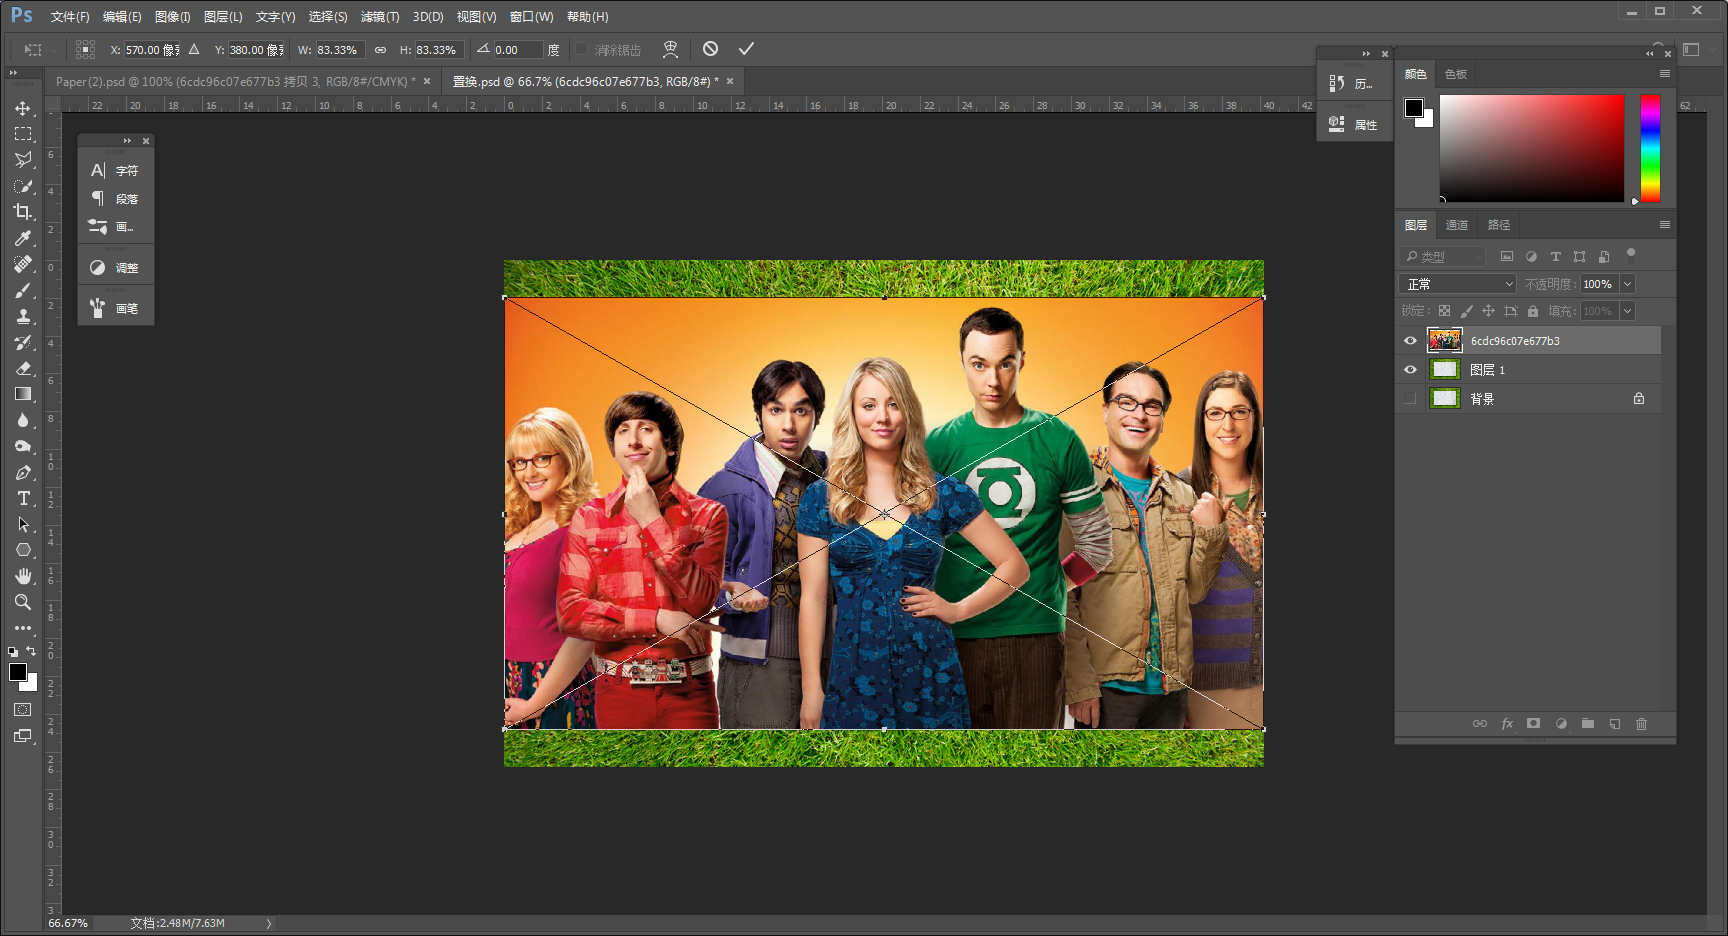The width and height of the screenshot is (1728, 936).
Task: Hide the 6cdc96c07e677b3 layer
Action: click(x=1410, y=341)
